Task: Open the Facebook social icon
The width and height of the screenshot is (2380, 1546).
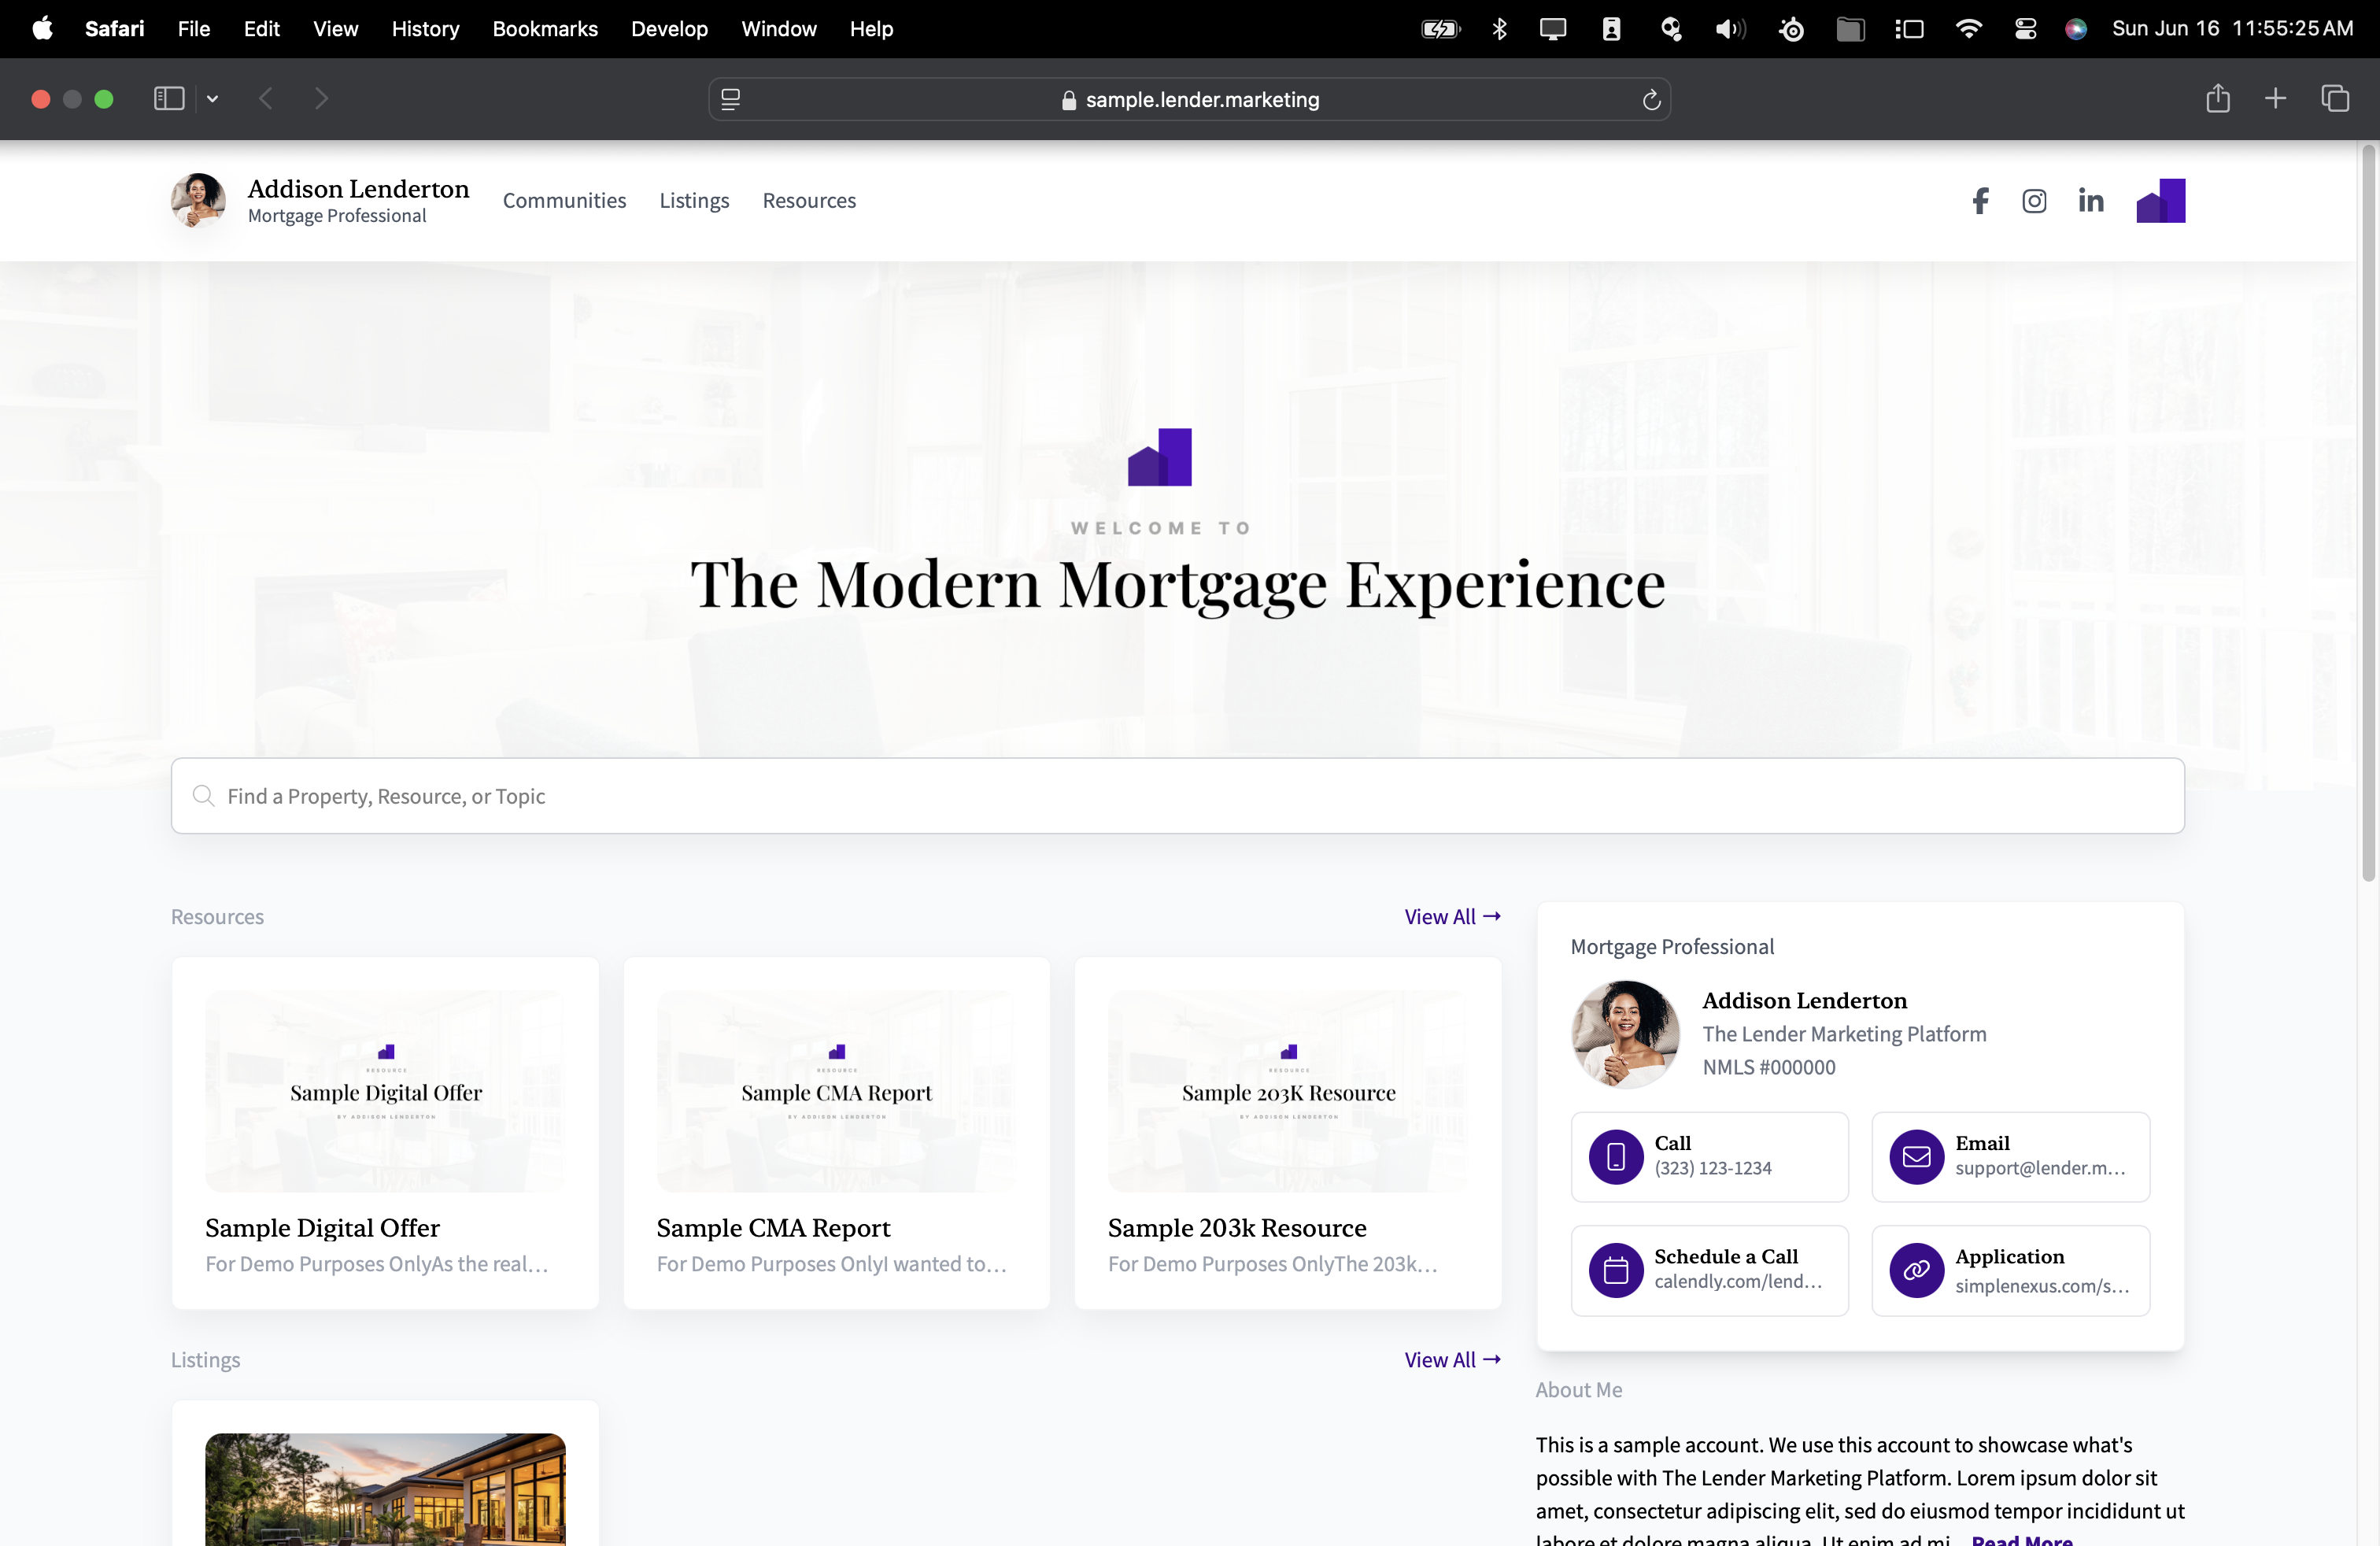Action: click(1979, 201)
